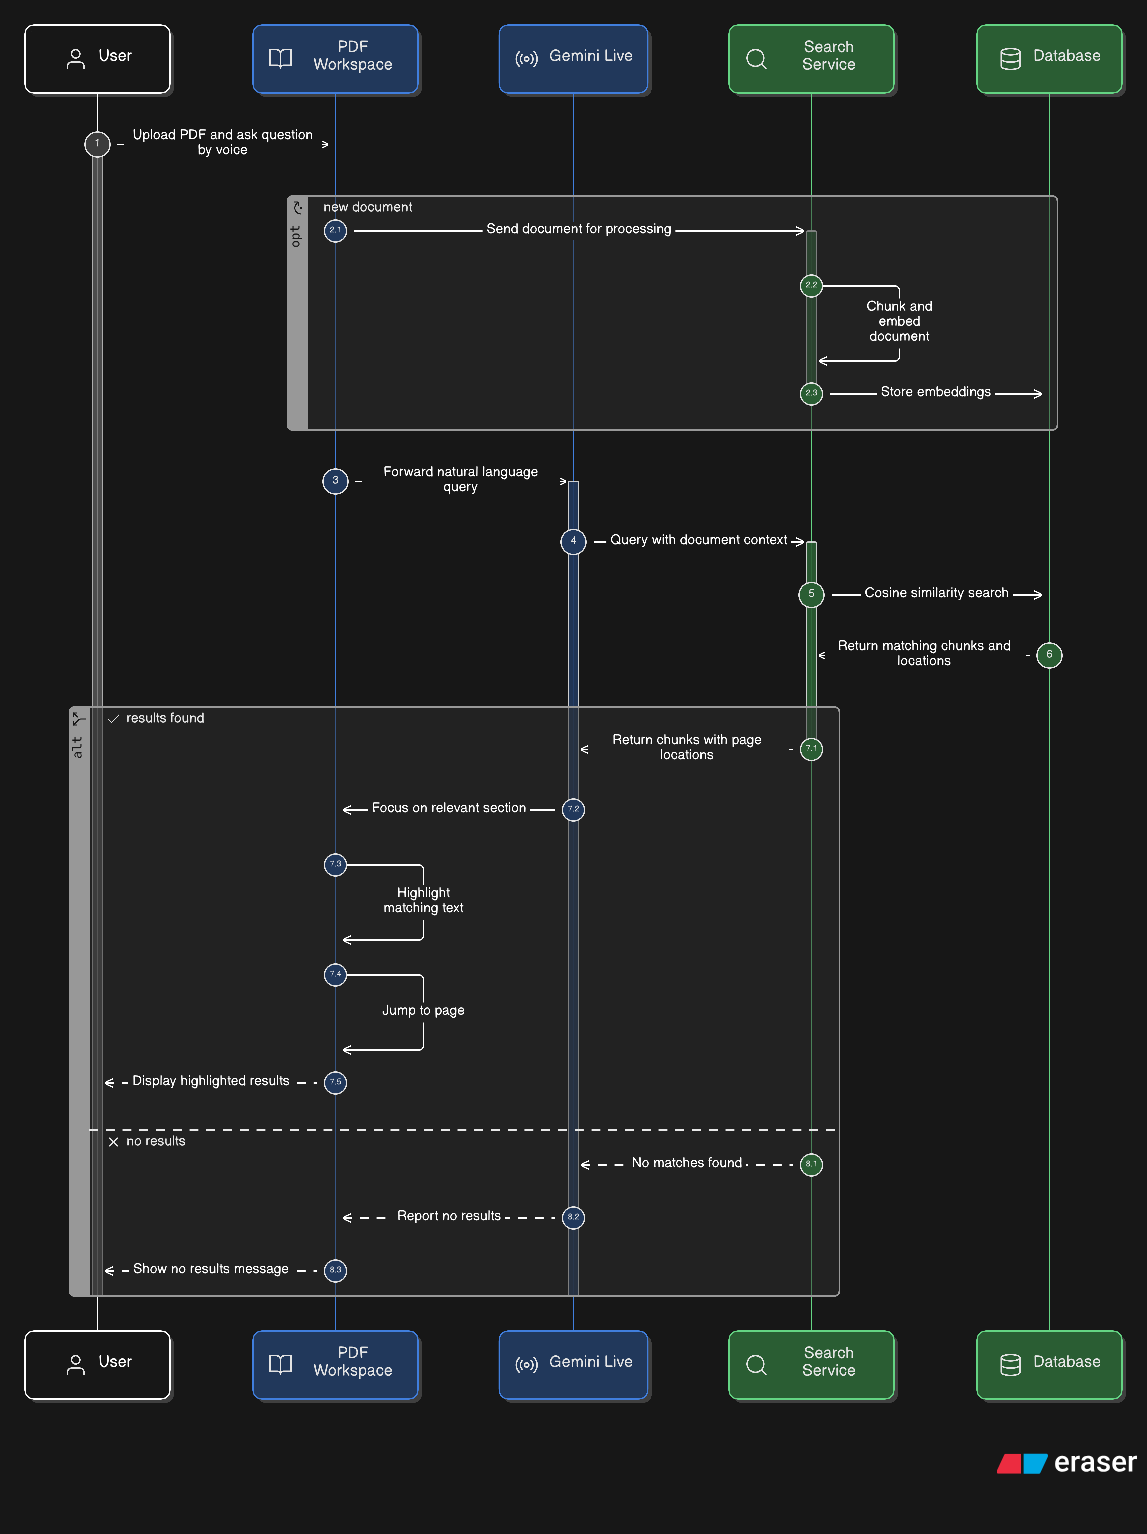Select step 2.3 number circle
The width and height of the screenshot is (1147, 1534).
point(811,394)
